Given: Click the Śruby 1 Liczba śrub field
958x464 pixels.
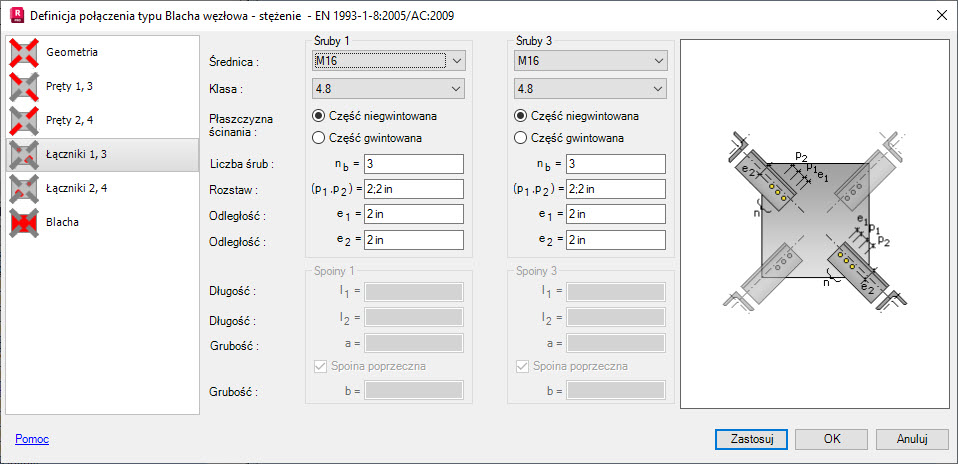Looking at the screenshot, I should 413,164.
